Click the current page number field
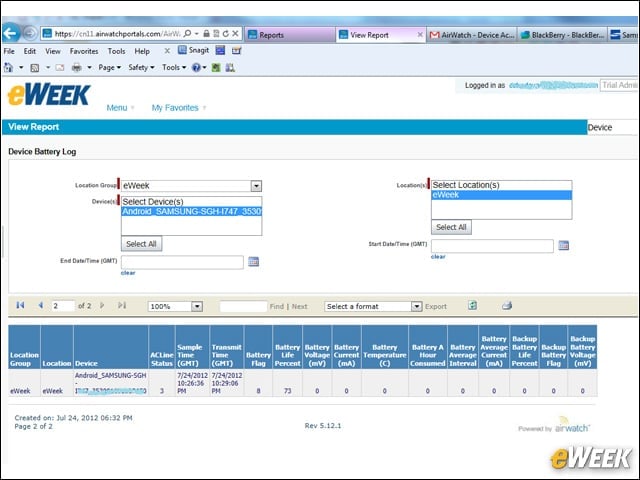Screen dimensions: 640x480 point(63,306)
